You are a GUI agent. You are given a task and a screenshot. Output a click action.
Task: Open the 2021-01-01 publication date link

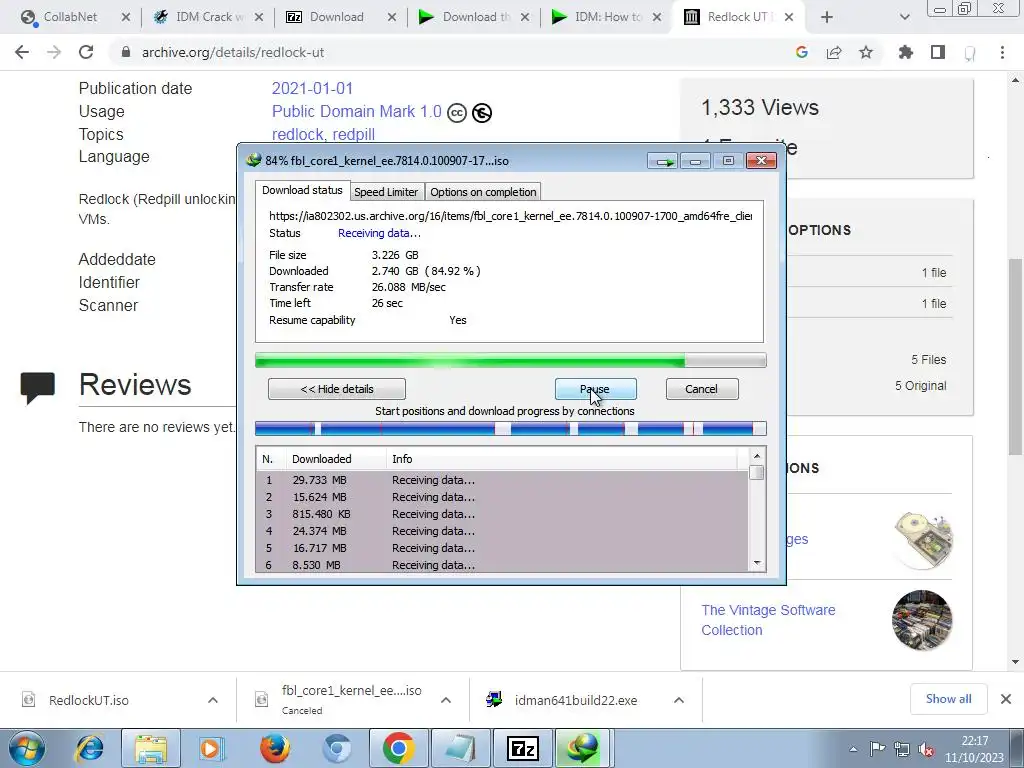pos(312,88)
